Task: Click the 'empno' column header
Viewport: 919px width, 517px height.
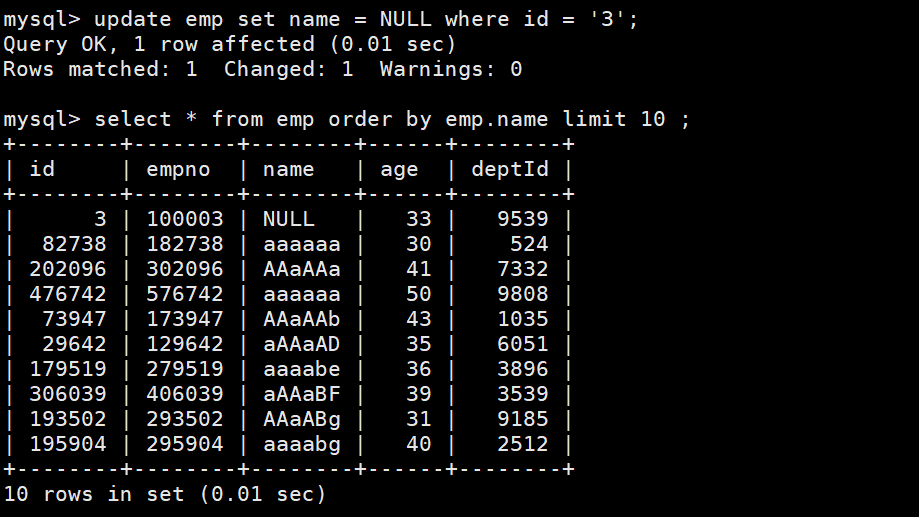Action: [178, 169]
